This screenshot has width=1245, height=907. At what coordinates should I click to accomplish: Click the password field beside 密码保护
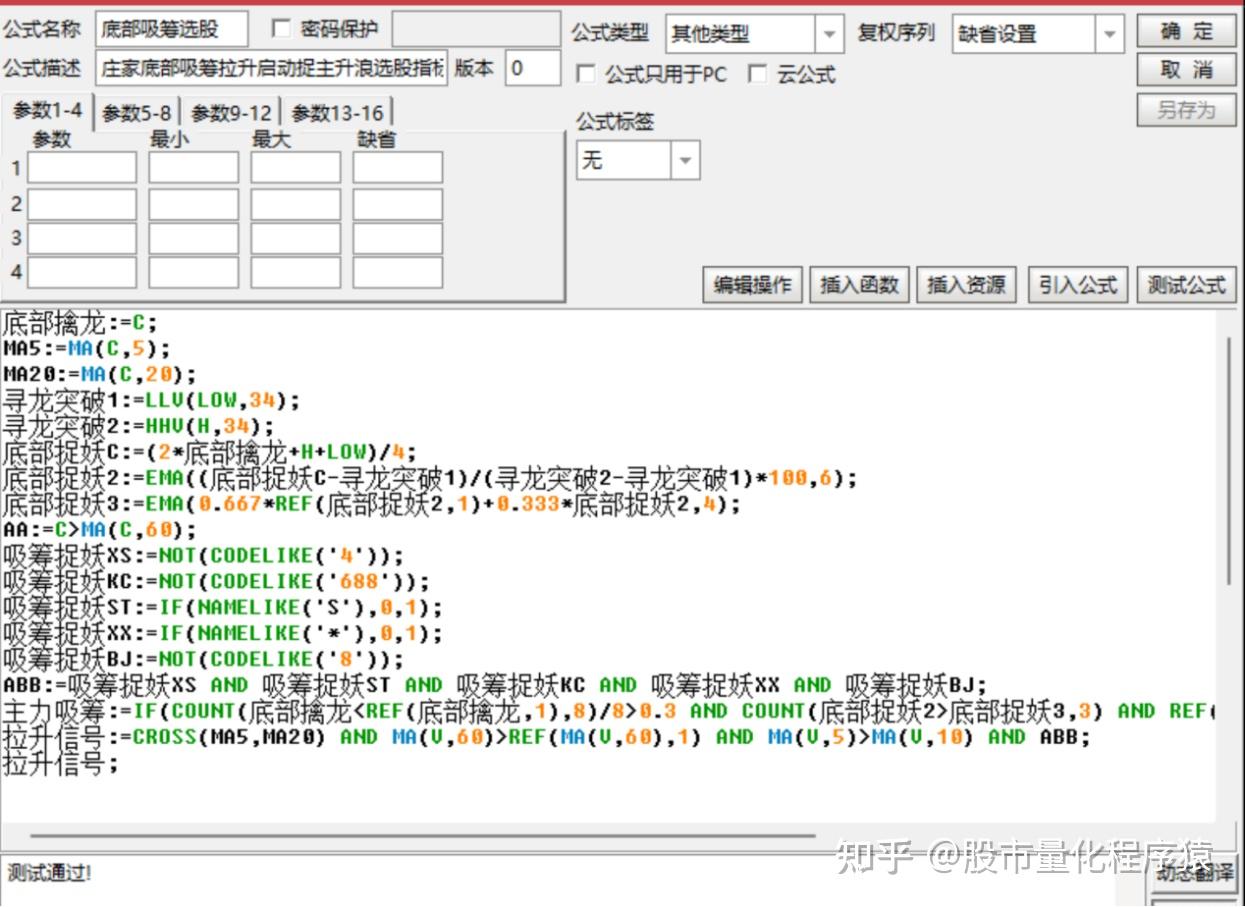click(x=476, y=30)
